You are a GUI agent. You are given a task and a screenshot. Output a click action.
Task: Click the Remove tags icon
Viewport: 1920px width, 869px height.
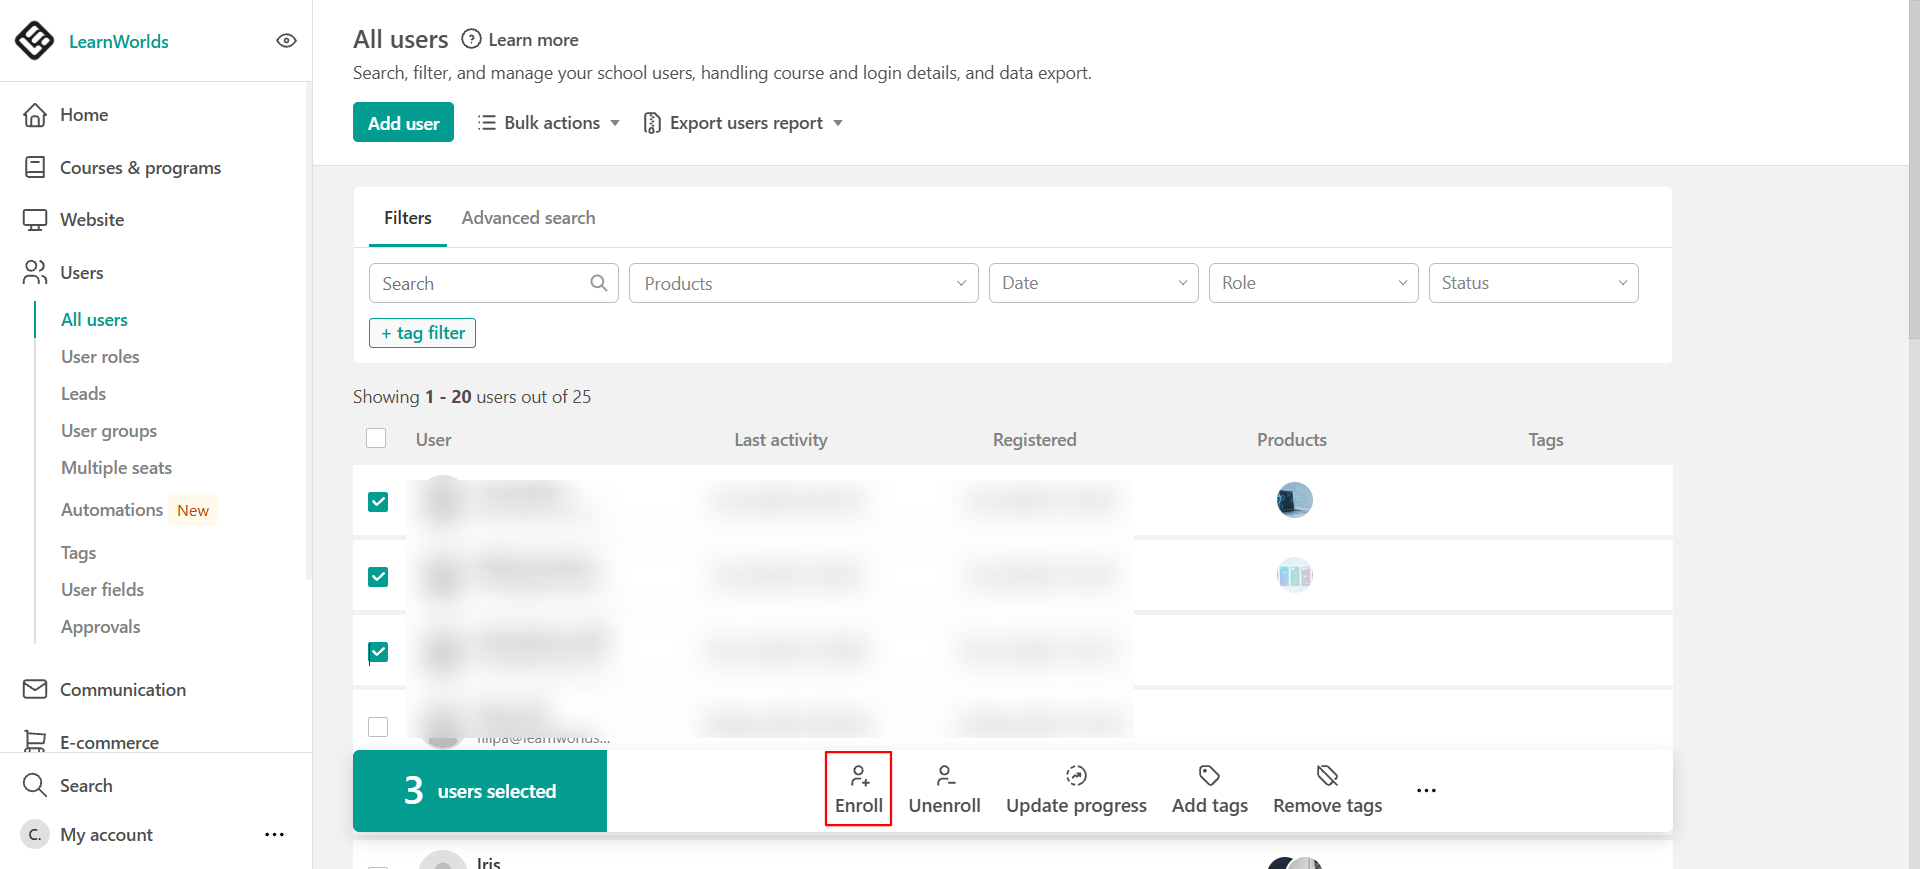pos(1327,776)
